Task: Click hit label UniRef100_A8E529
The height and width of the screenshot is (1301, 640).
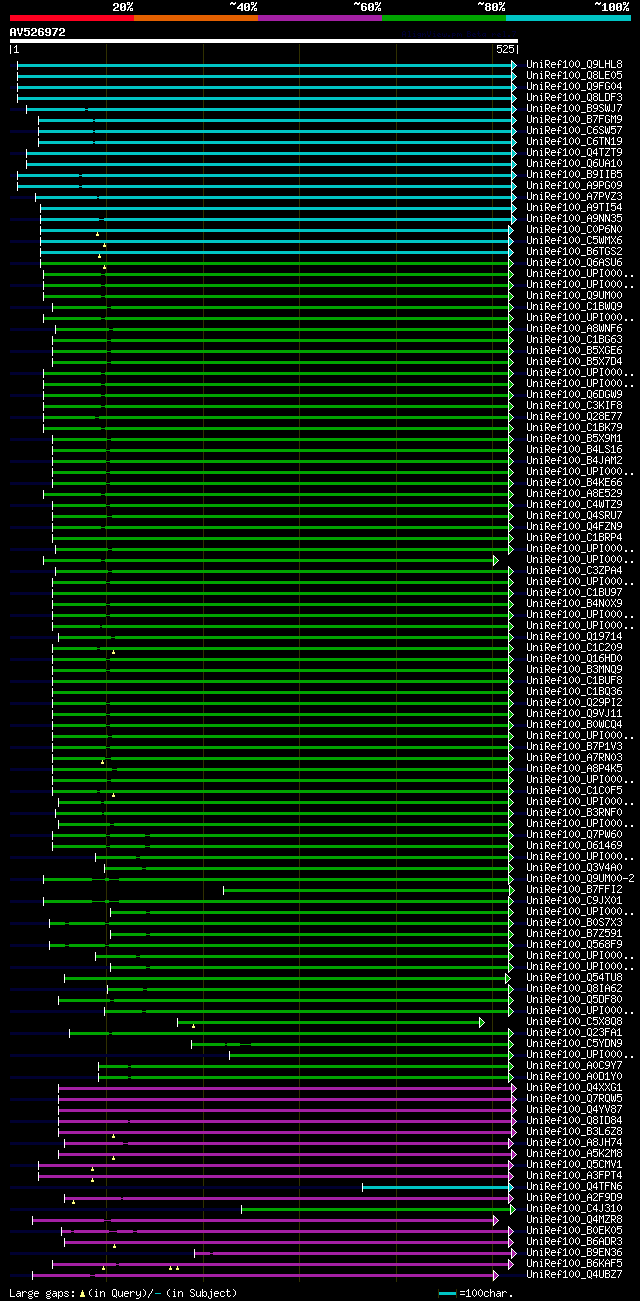Action: tap(574, 494)
